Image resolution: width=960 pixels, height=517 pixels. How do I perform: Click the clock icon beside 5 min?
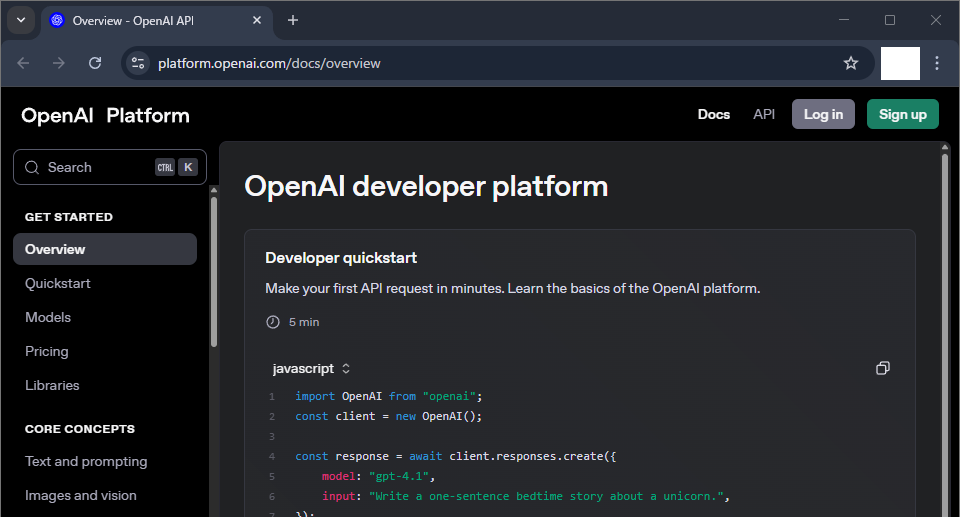tap(273, 322)
